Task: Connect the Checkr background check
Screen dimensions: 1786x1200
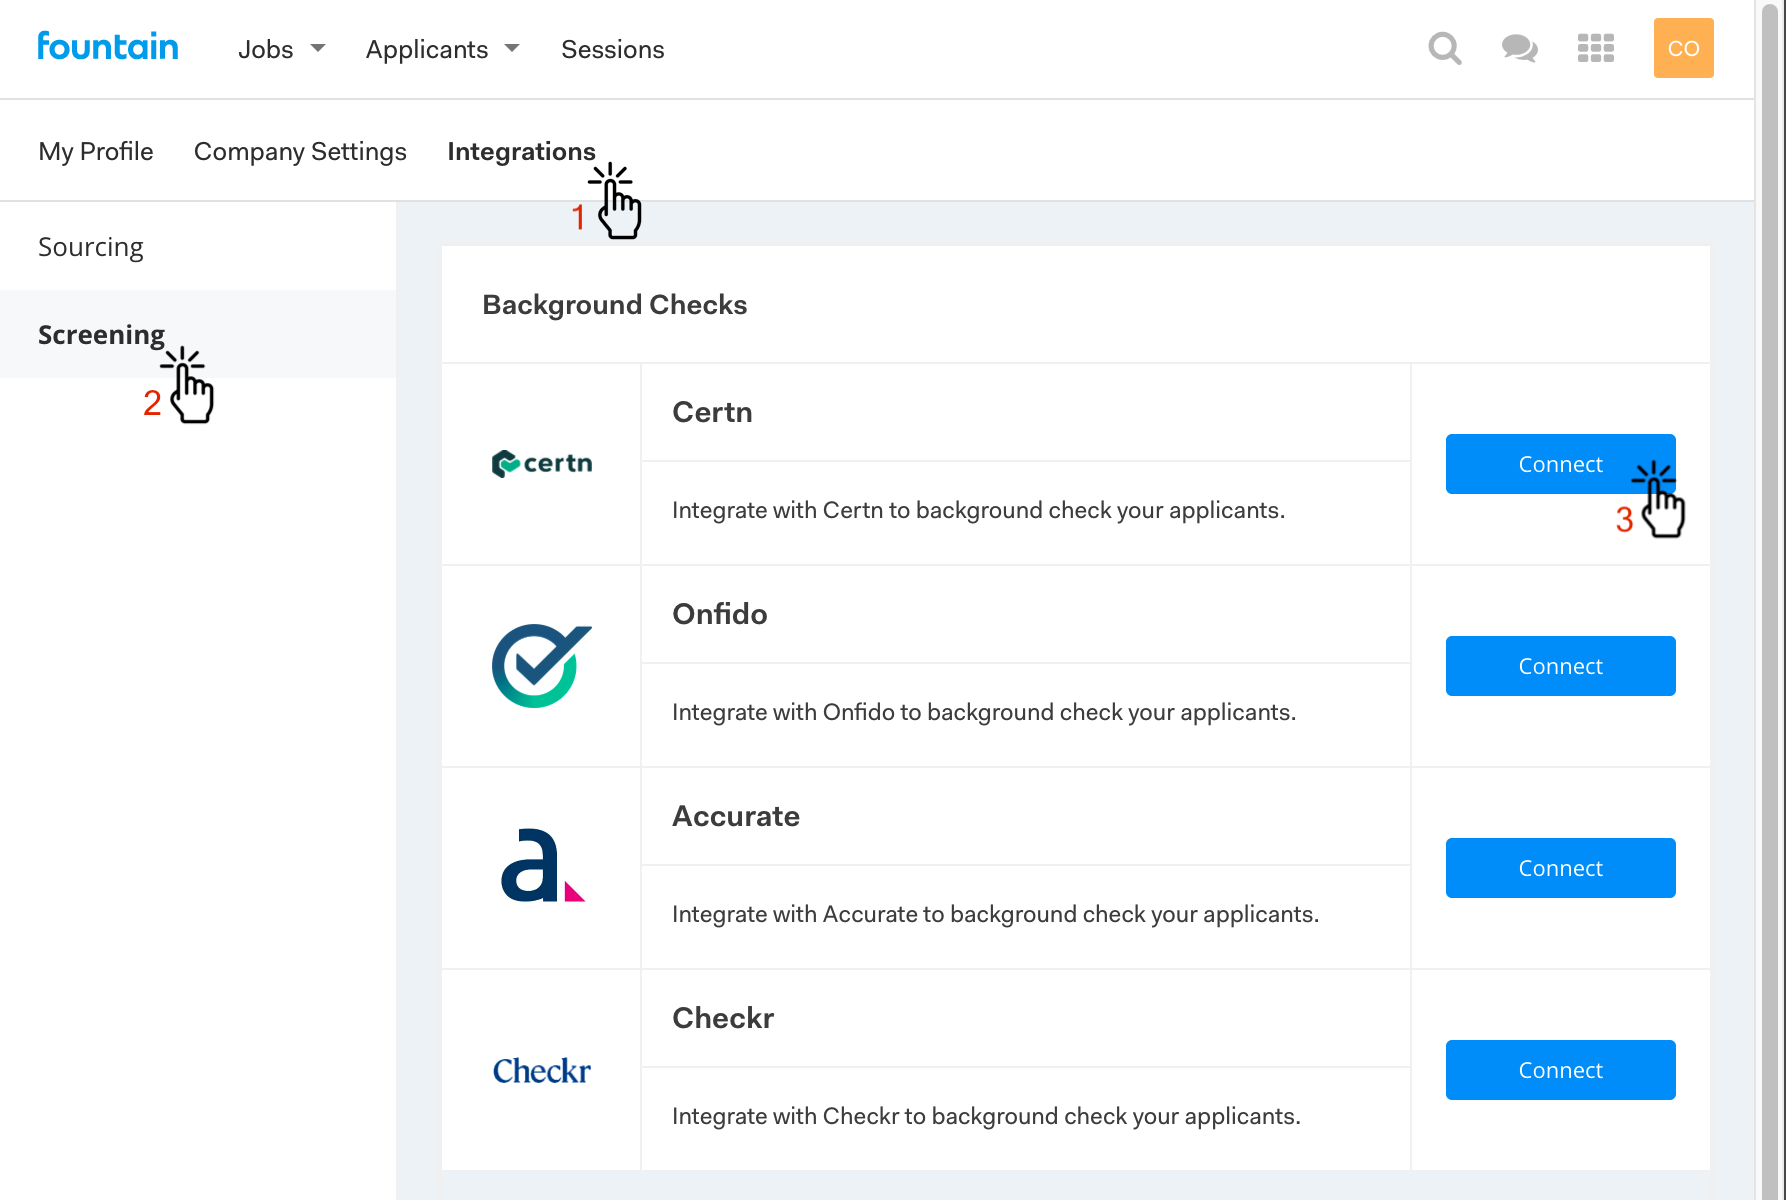Action: tap(1559, 1070)
